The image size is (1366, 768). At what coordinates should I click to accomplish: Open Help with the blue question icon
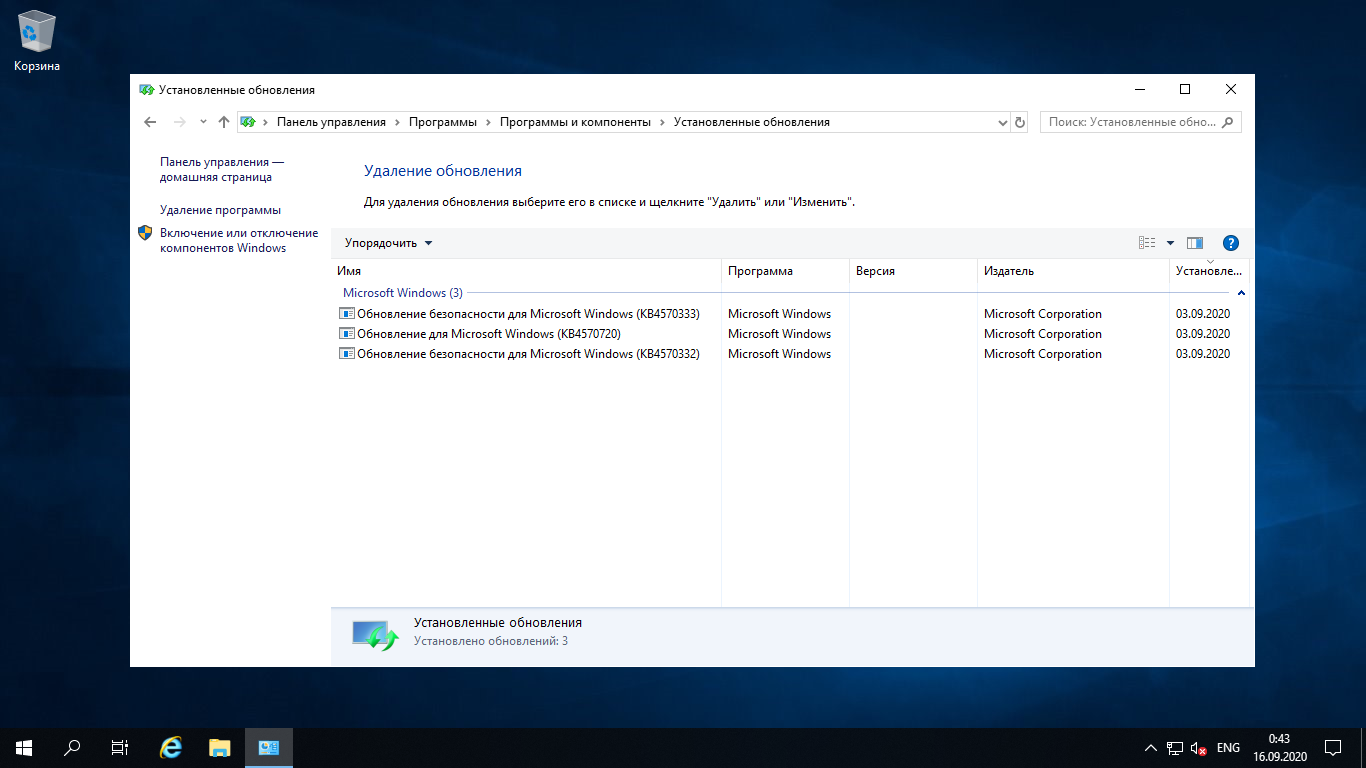1231,243
